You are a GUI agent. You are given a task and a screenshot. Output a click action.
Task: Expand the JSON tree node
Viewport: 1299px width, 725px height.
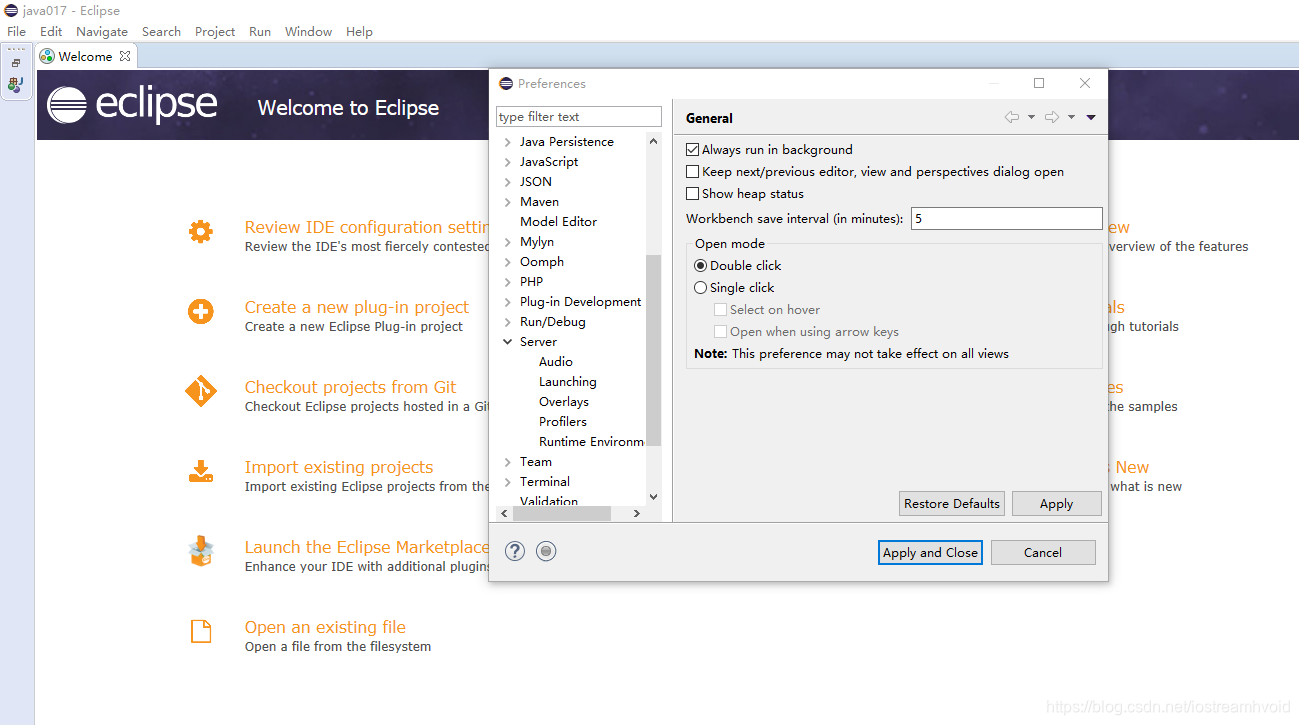tap(508, 182)
